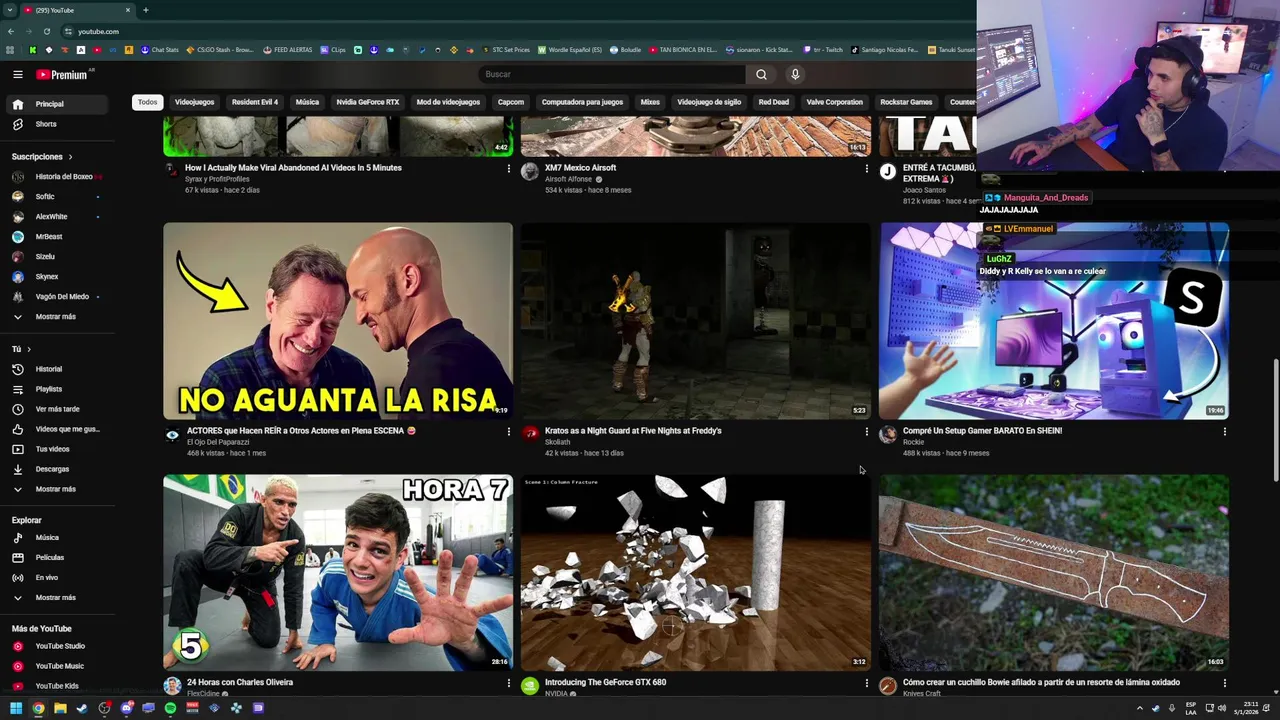The width and height of the screenshot is (1280, 720).
Task: Select the Valve Corporation chip
Action: [x=834, y=102]
